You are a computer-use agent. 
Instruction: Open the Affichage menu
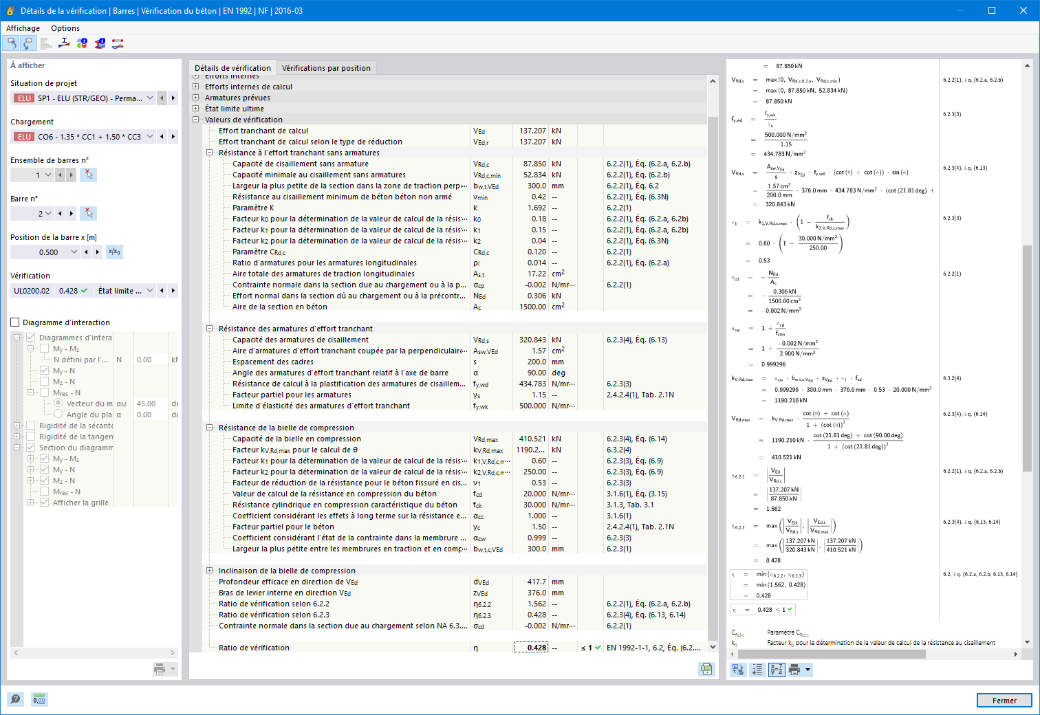(x=23, y=28)
